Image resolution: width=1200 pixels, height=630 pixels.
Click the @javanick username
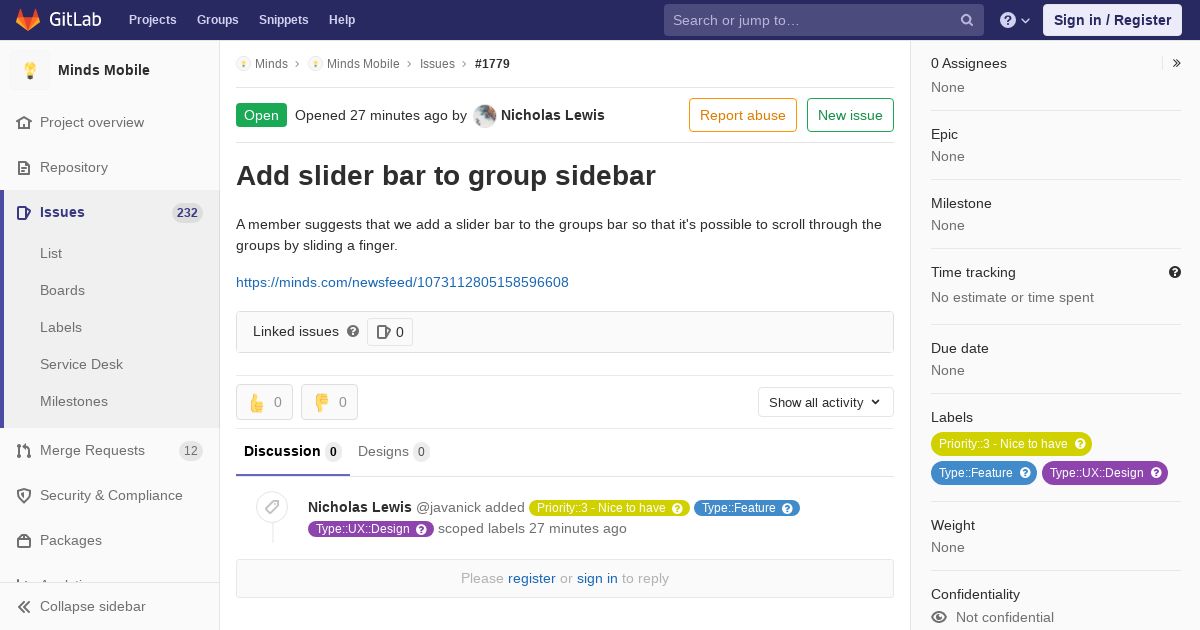click(448, 507)
